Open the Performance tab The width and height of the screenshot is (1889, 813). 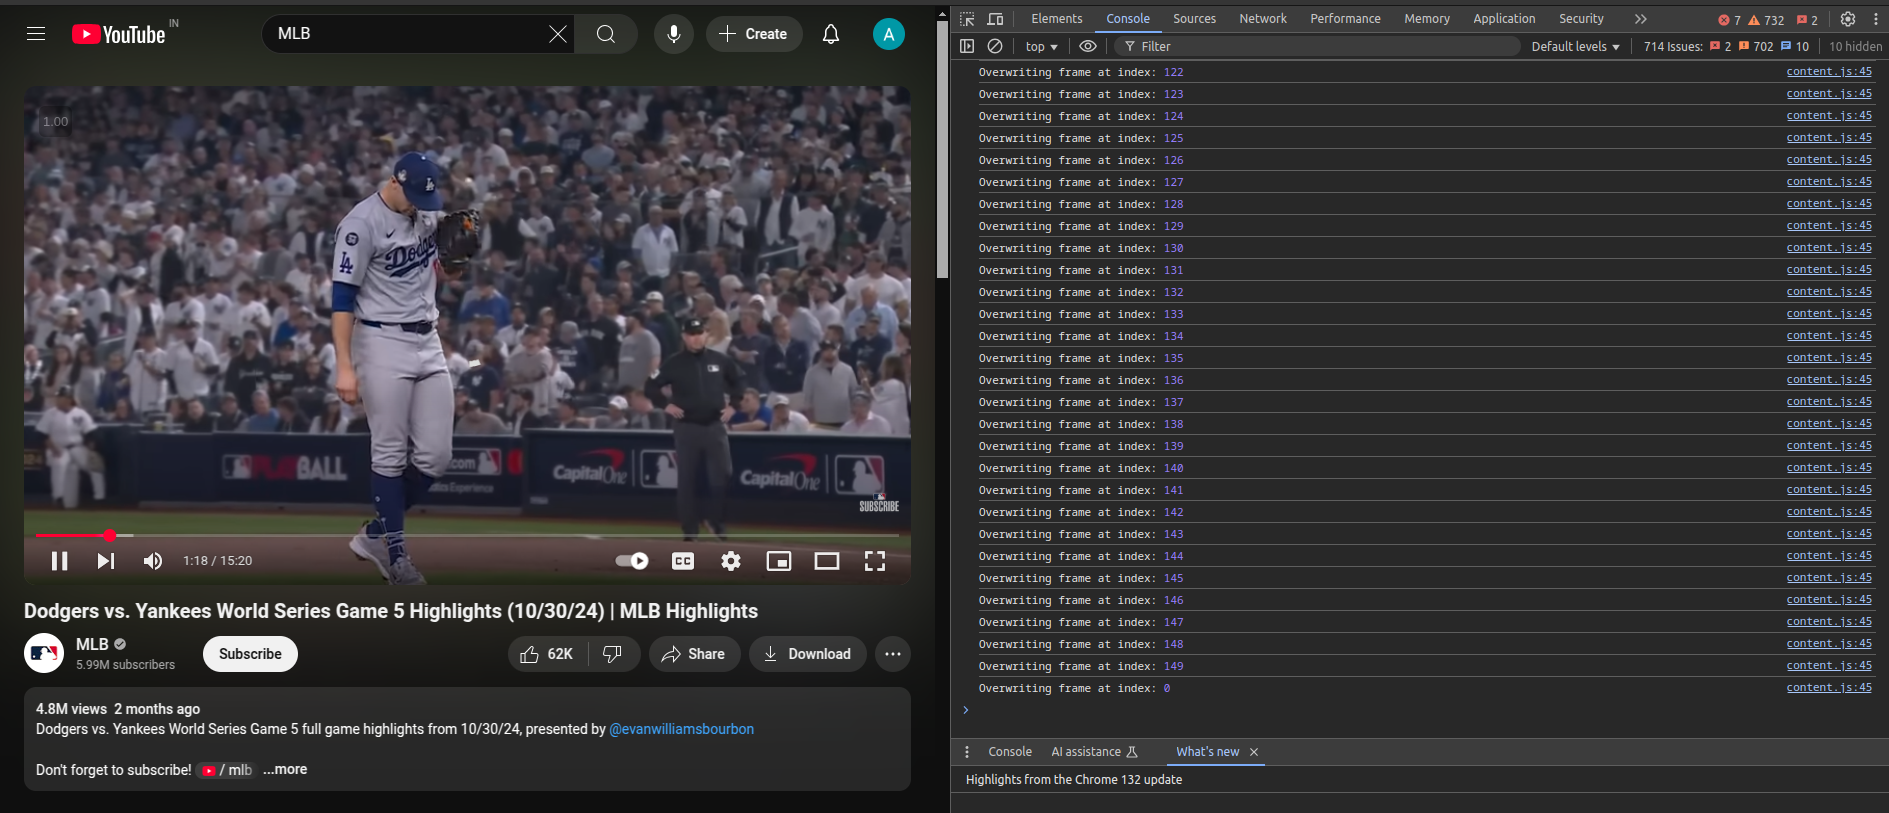click(1345, 19)
